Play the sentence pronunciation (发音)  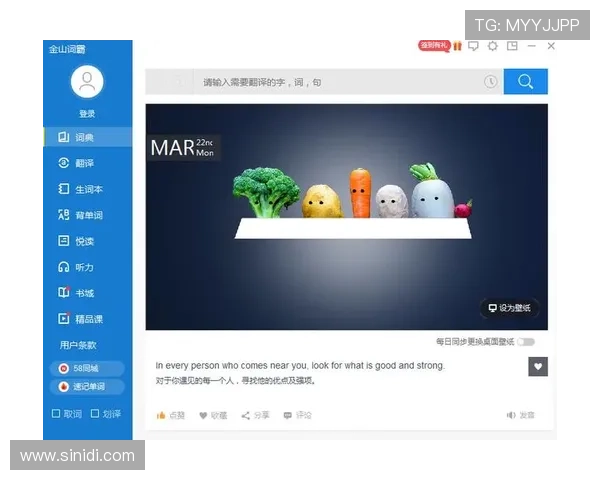point(520,415)
